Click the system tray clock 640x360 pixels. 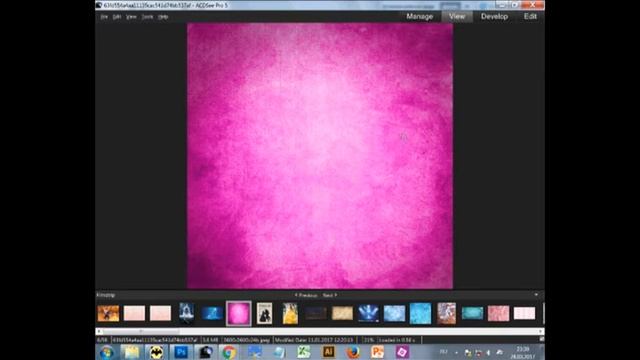tap(523, 353)
